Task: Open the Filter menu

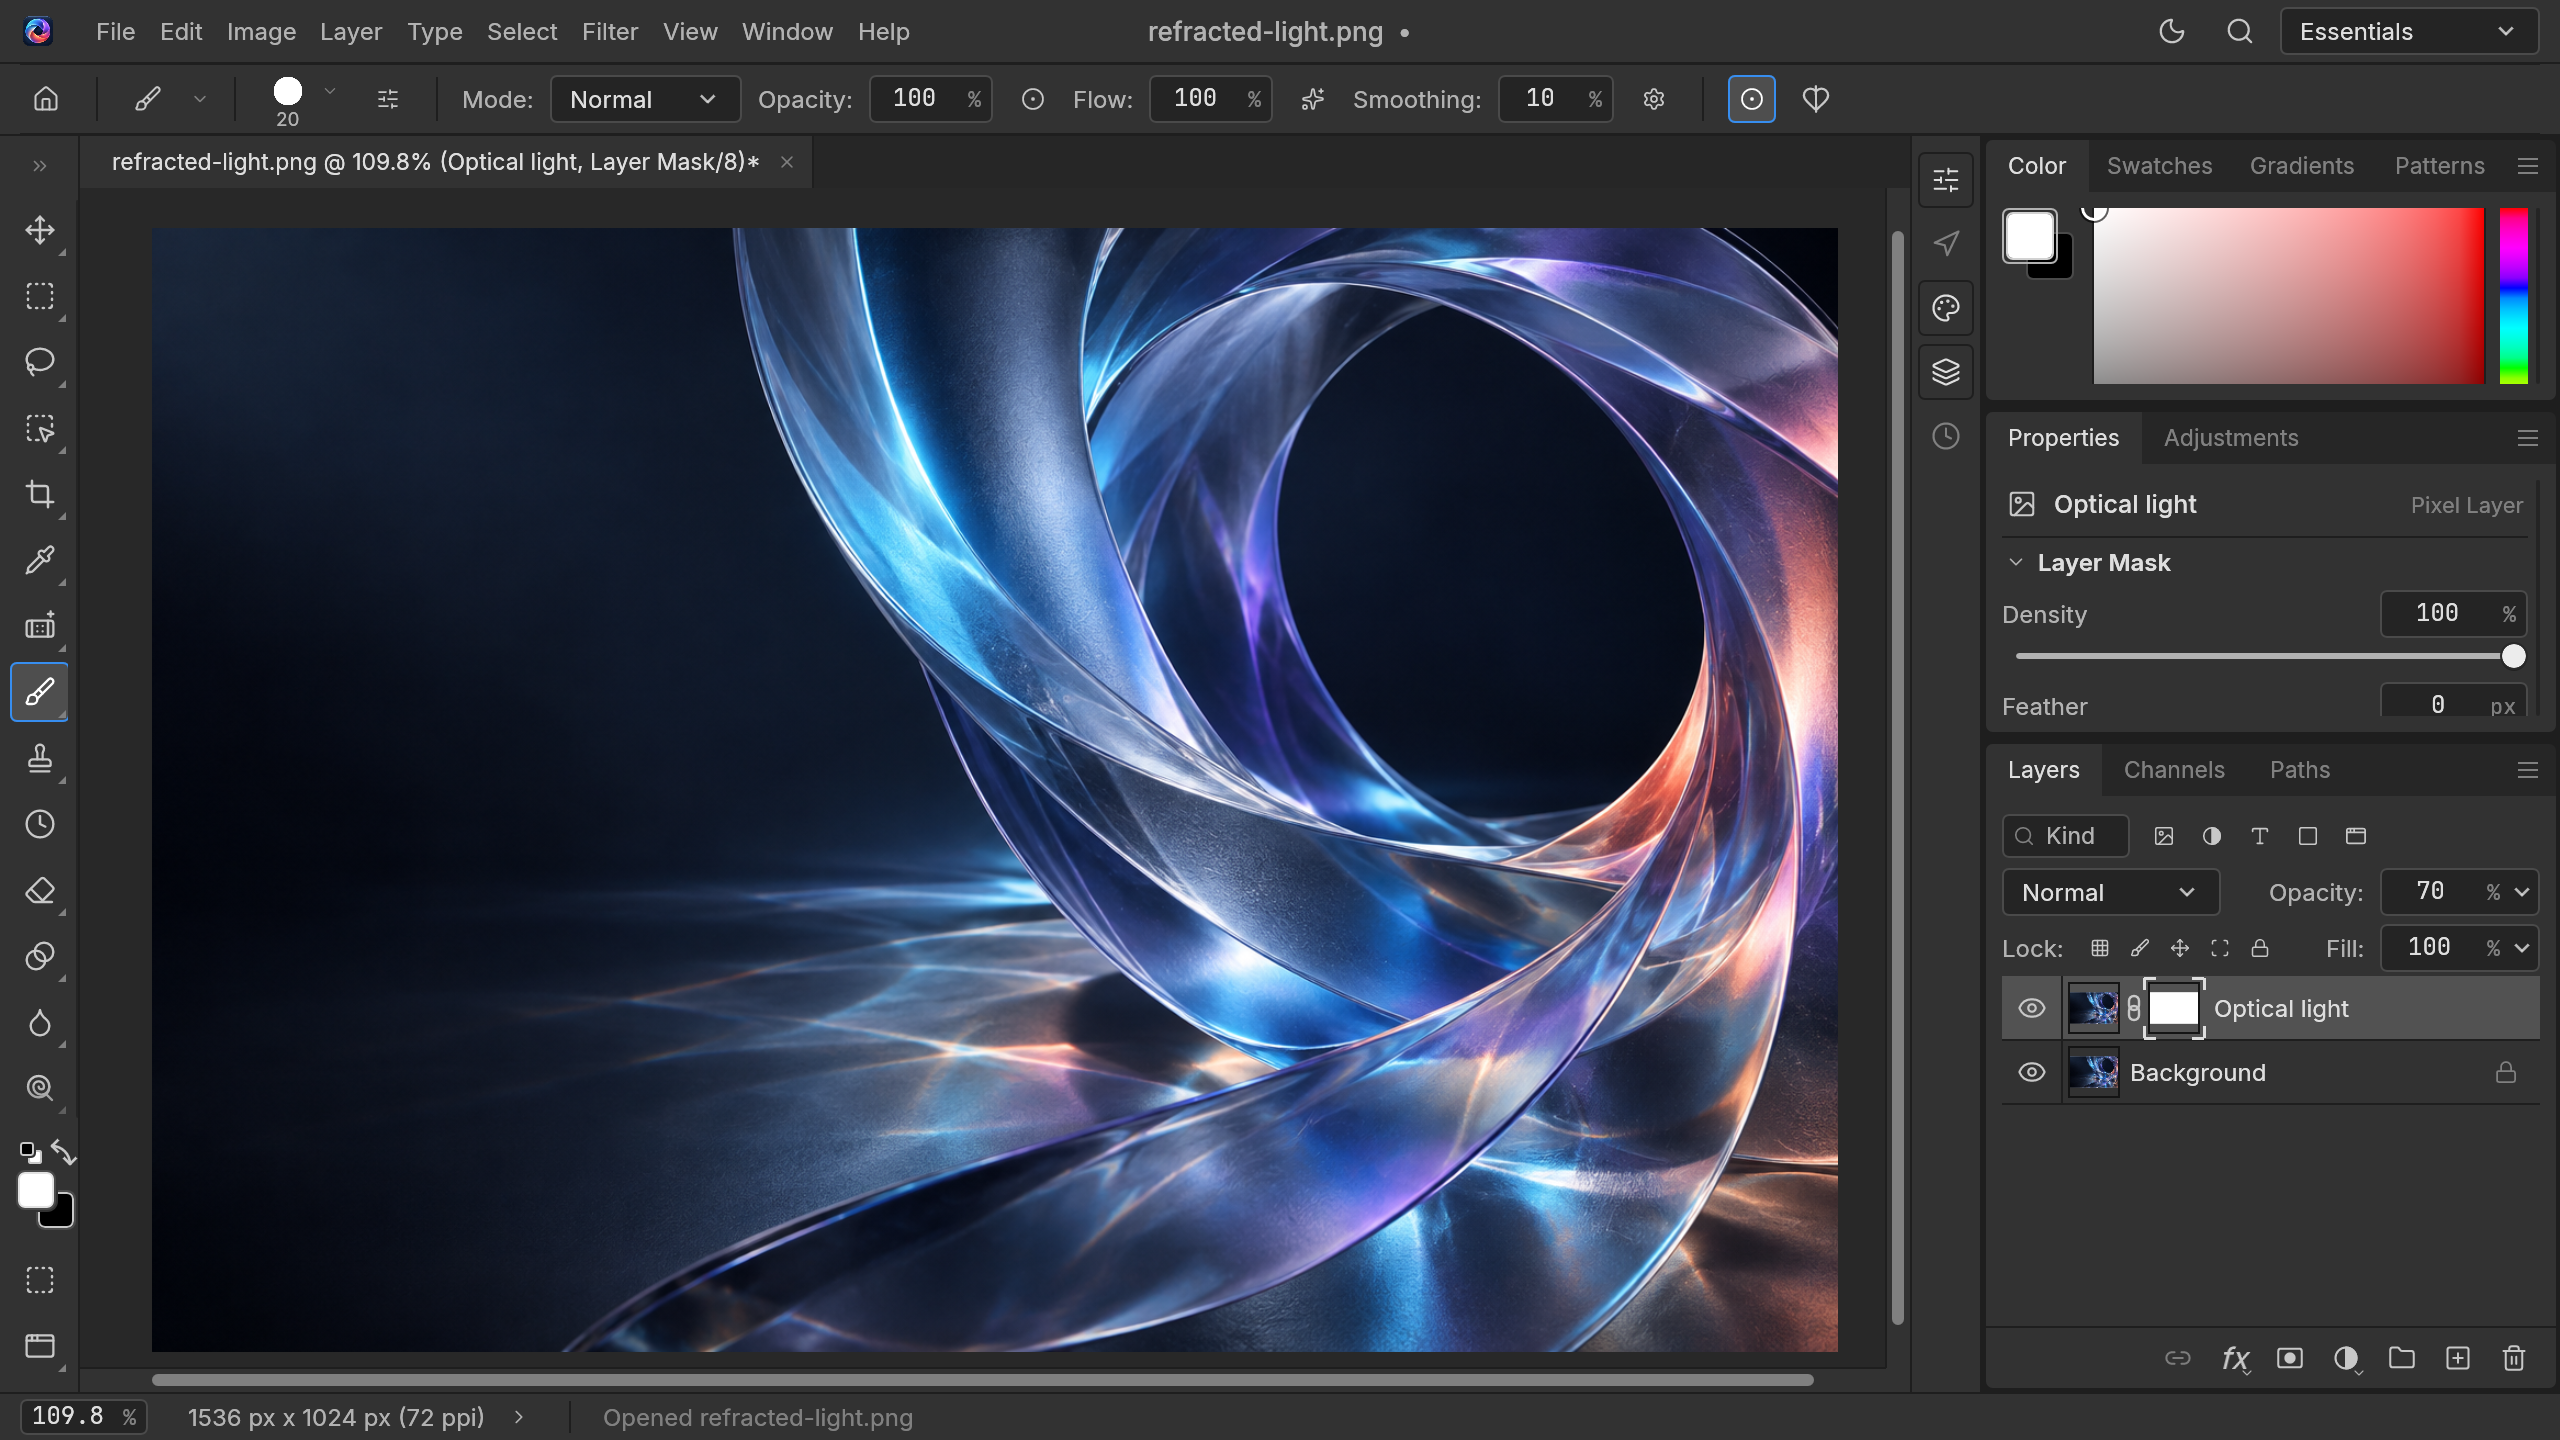Action: click(x=610, y=32)
